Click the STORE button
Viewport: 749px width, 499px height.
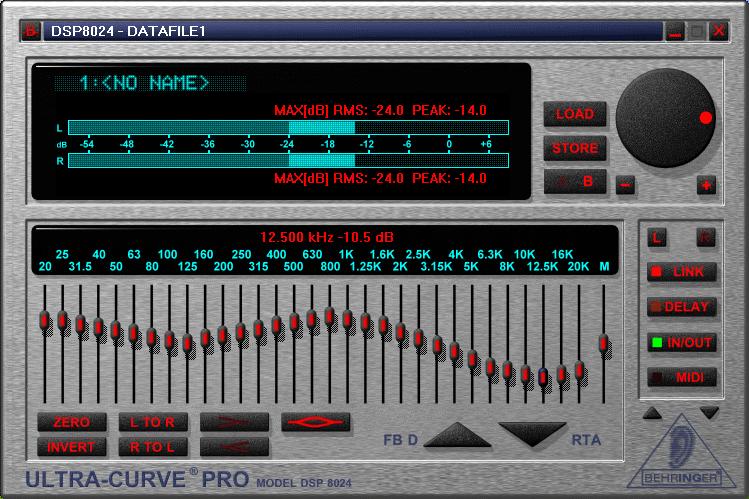coord(575,148)
